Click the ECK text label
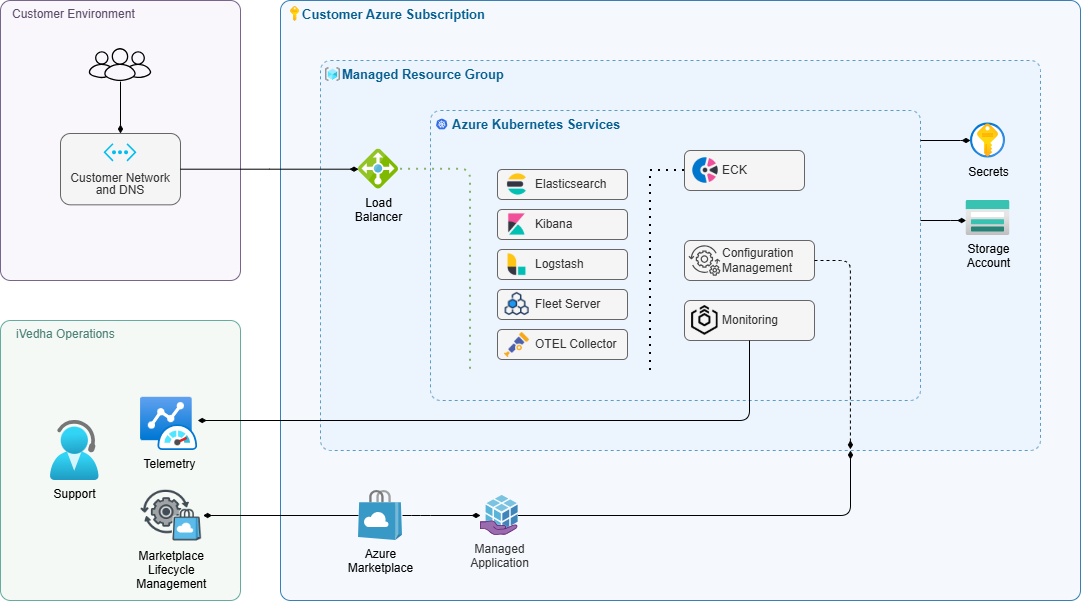This screenshot has height=602, width=1082. tap(734, 170)
